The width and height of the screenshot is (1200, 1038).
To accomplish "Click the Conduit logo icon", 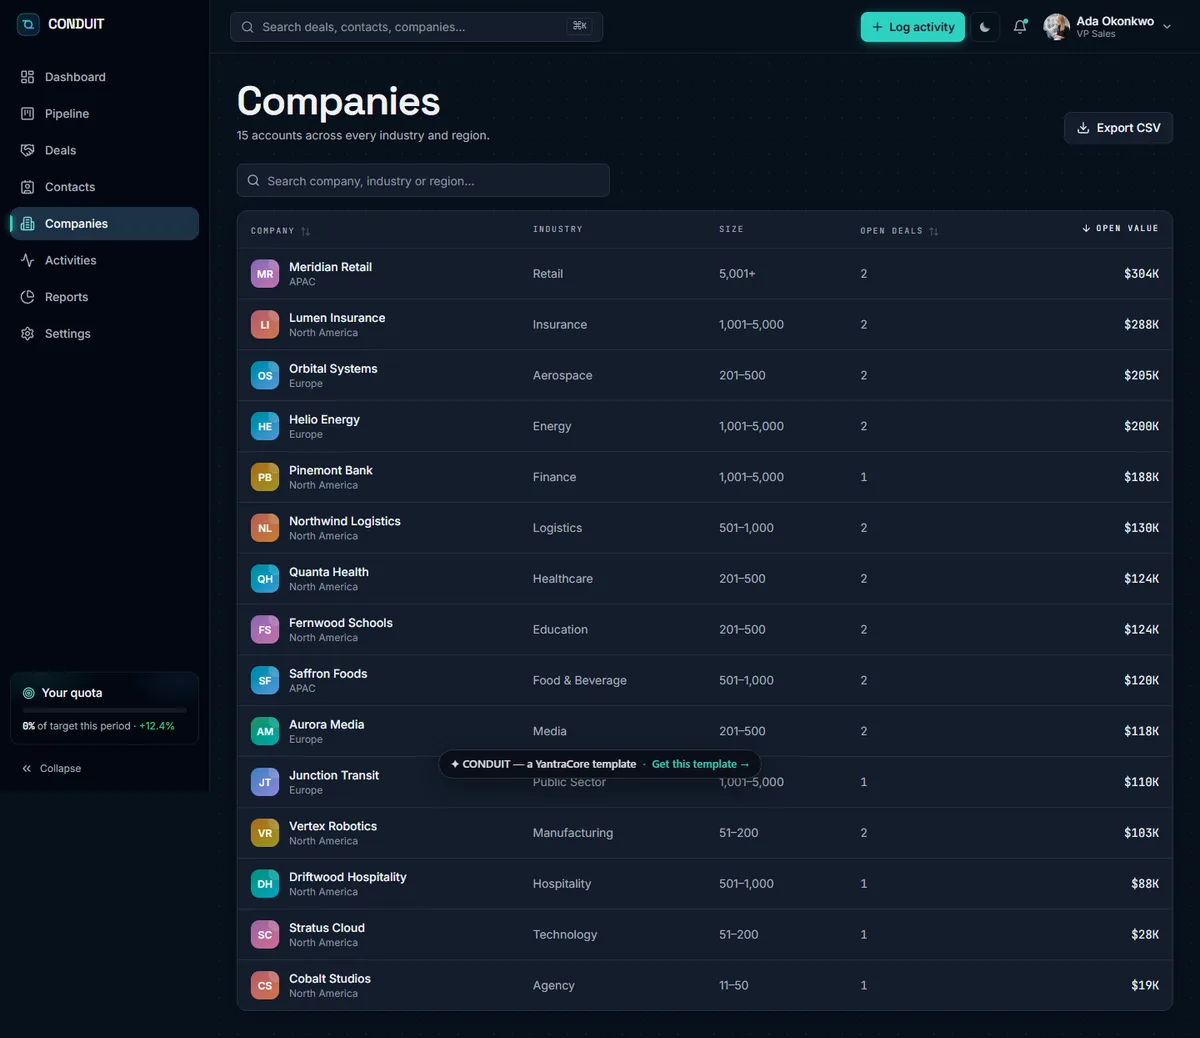I will tap(28, 24).
